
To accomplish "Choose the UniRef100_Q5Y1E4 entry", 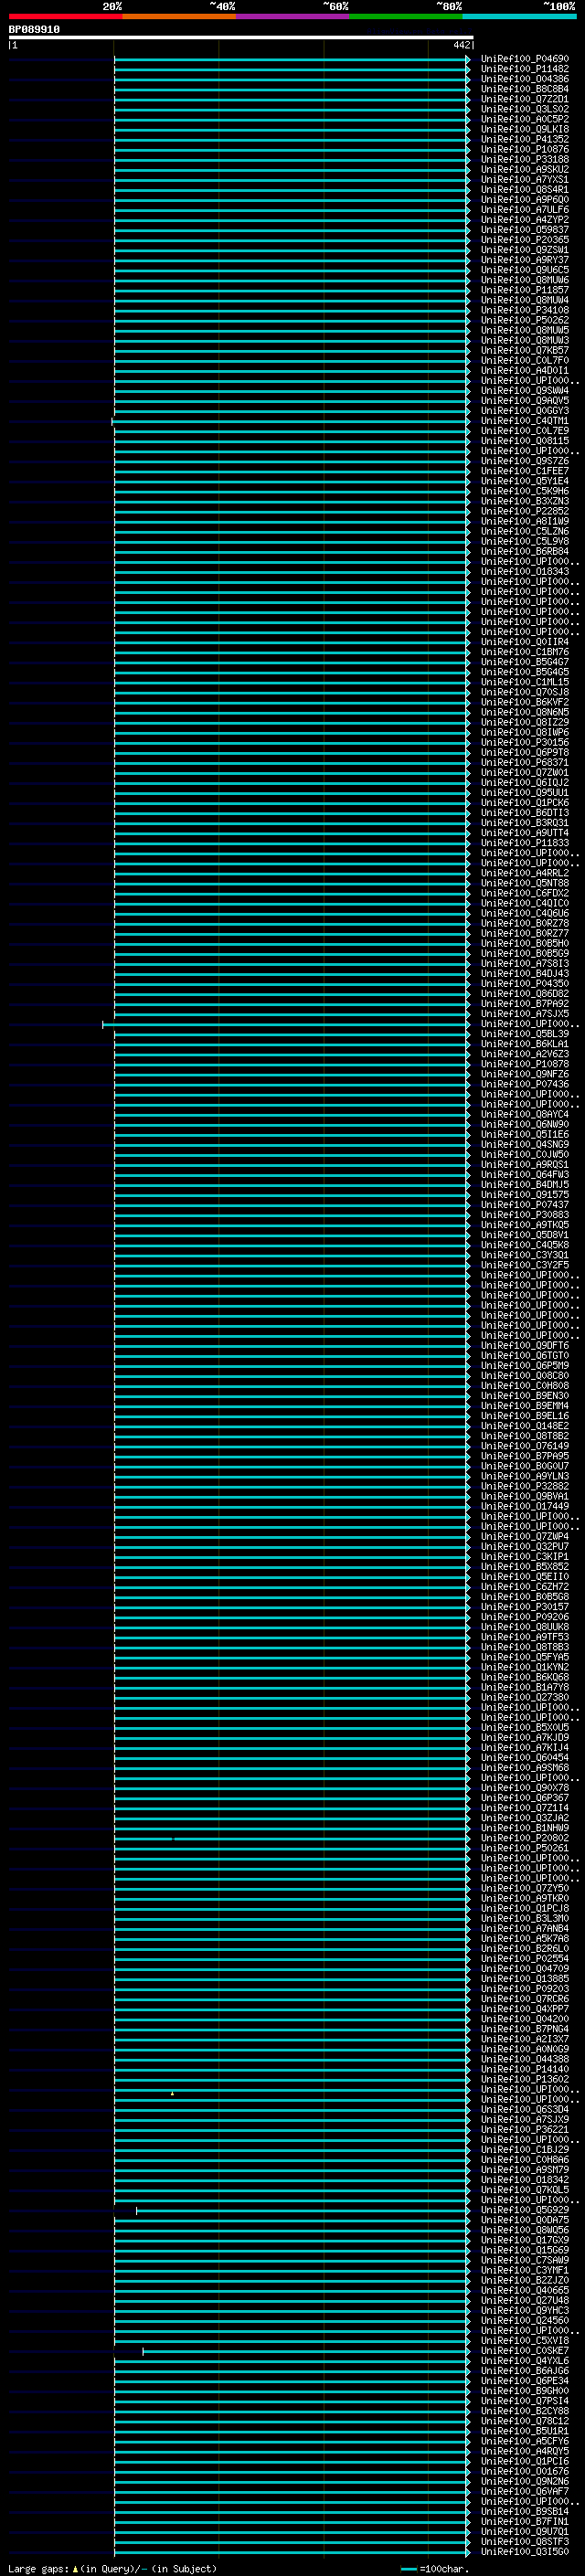I will click(524, 481).
